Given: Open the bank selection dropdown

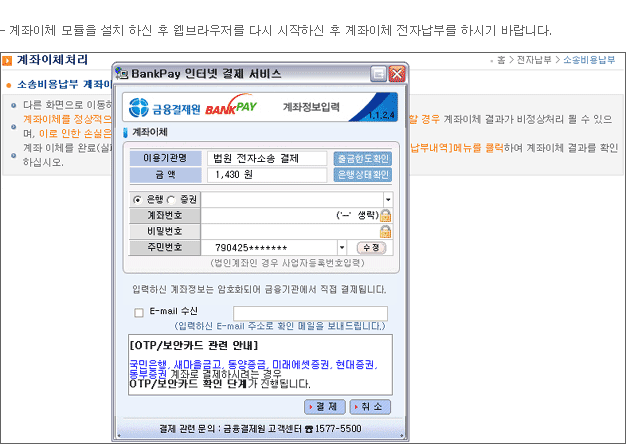Looking at the screenshot, I should [388, 200].
